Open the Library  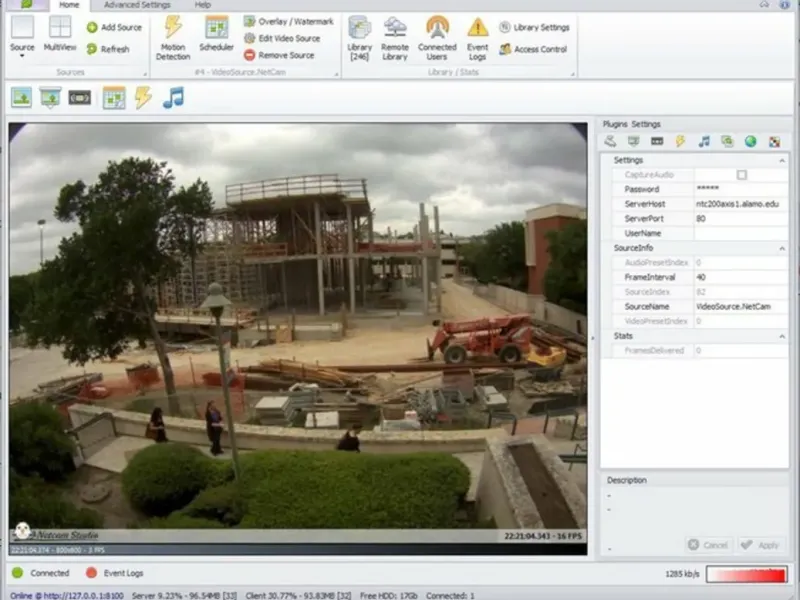click(x=359, y=37)
